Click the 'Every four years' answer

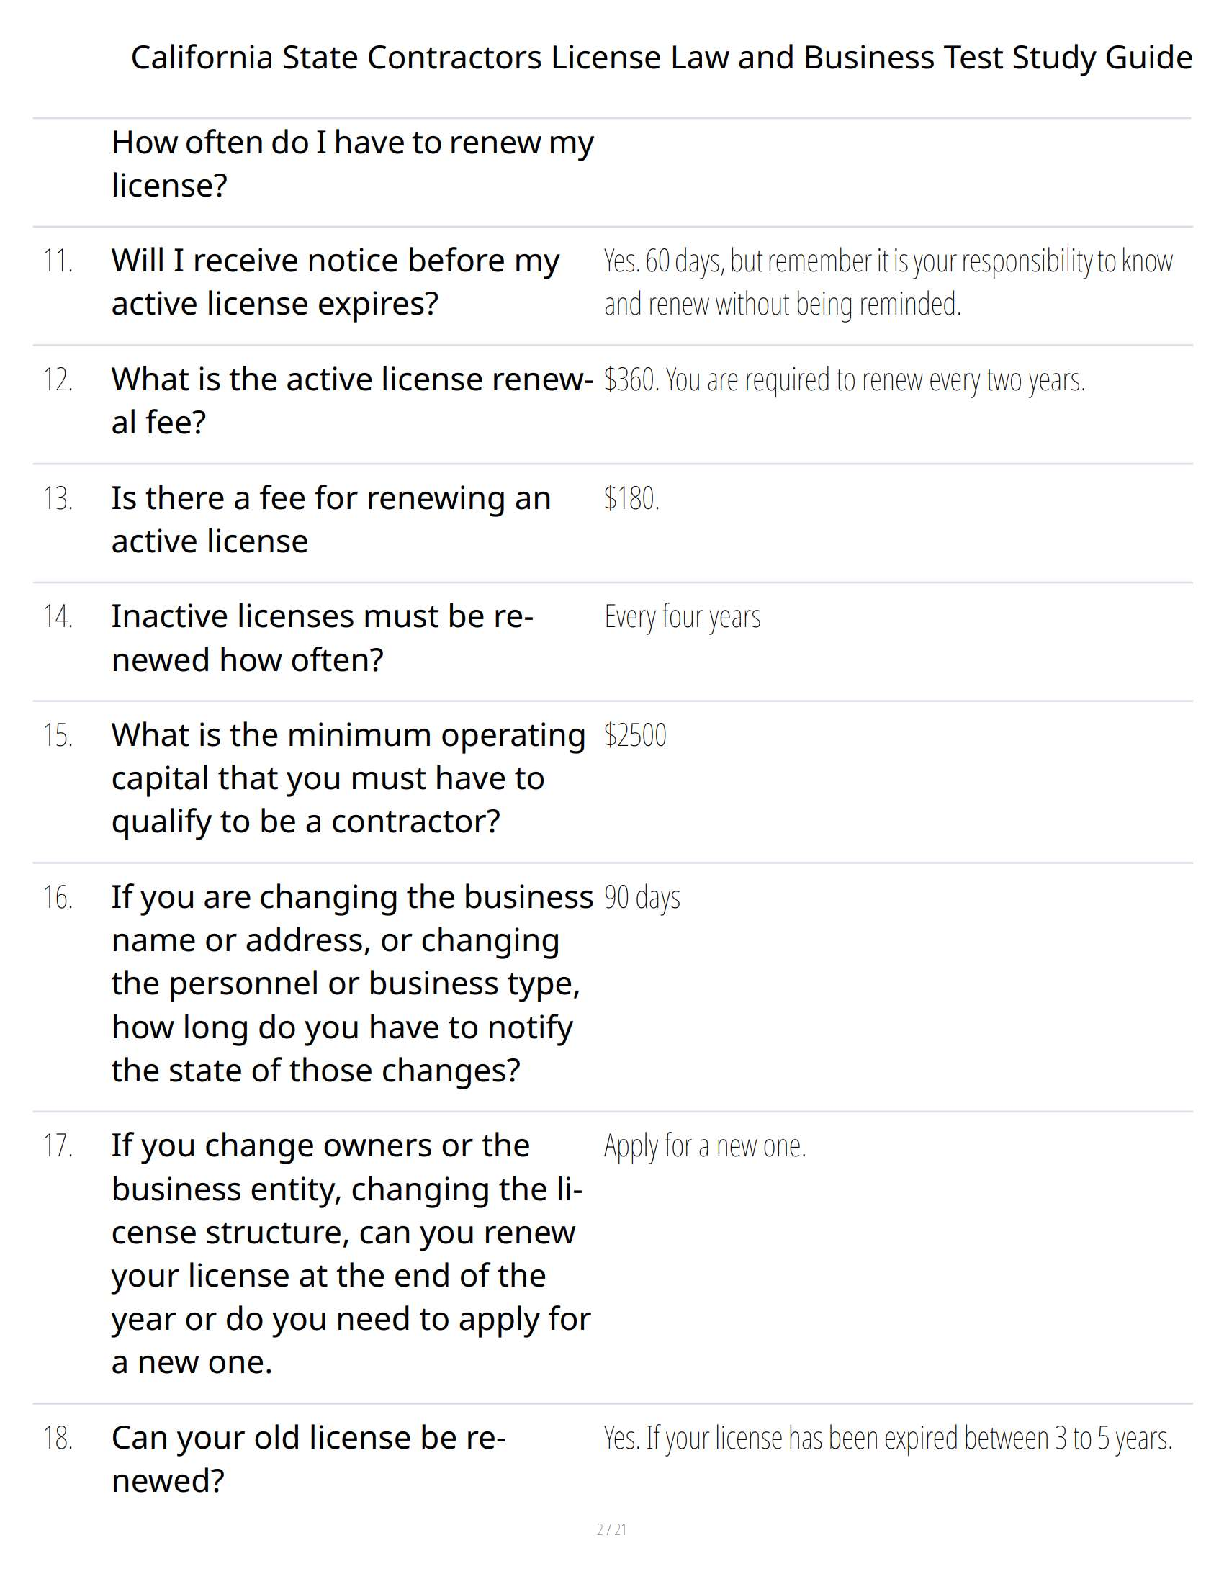(x=682, y=618)
